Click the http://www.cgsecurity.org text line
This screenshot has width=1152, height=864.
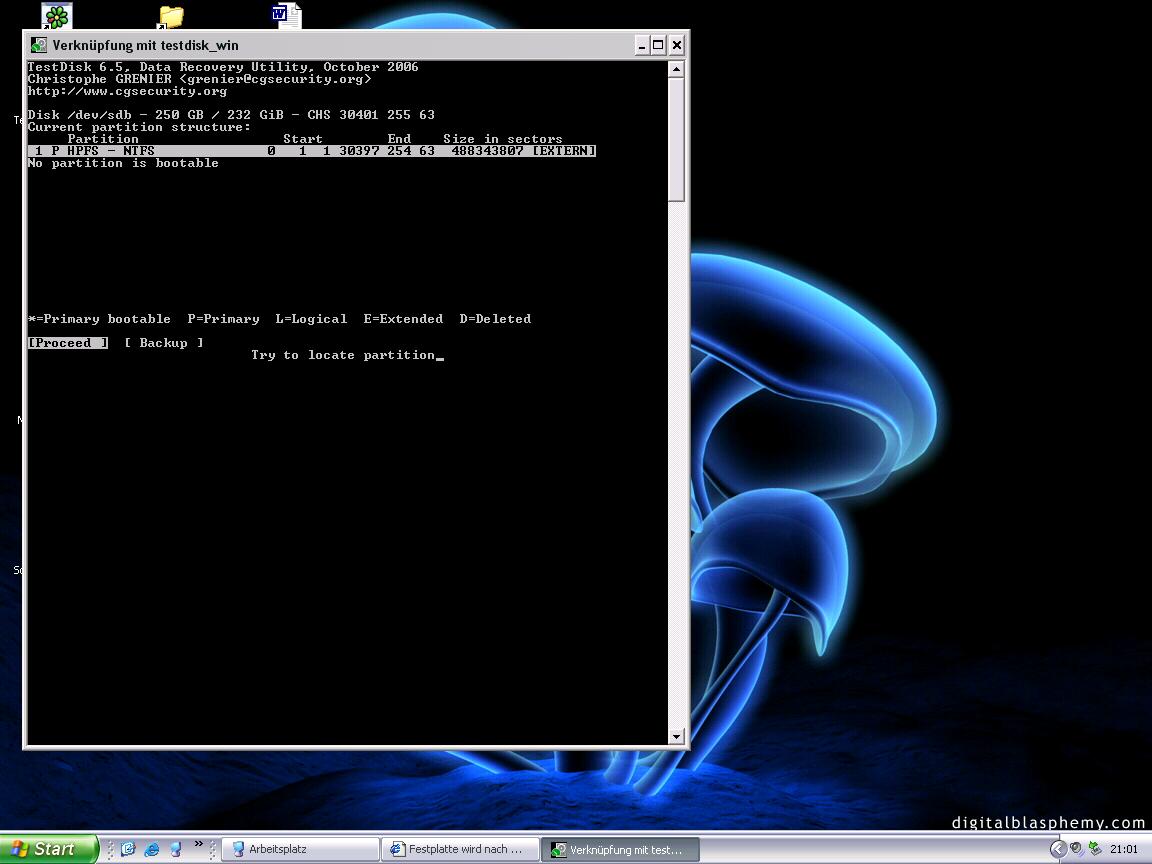pos(127,91)
